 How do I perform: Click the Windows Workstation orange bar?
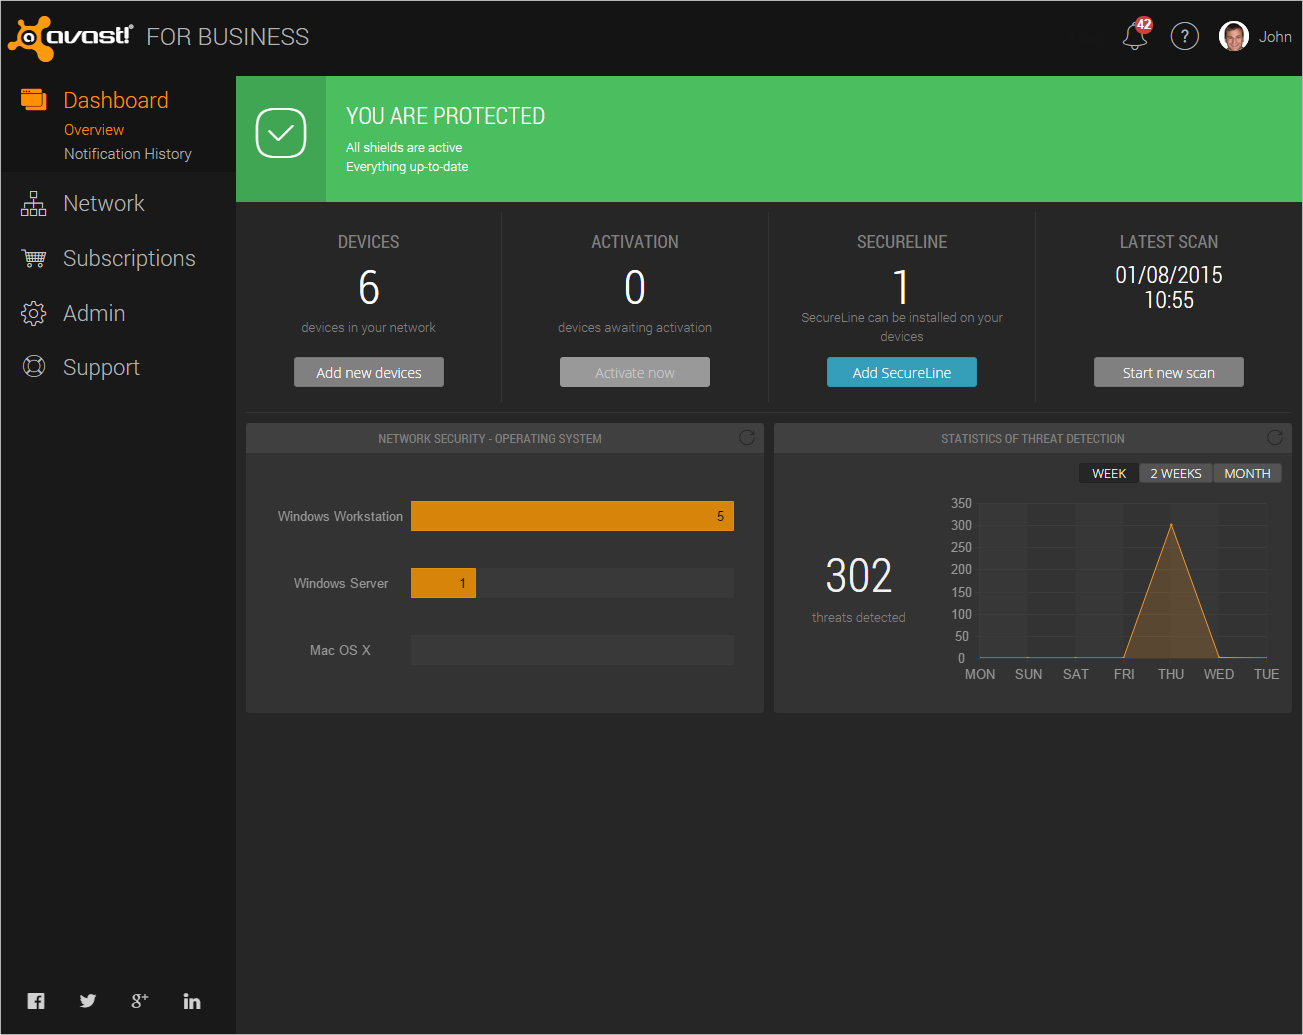pyautogui.click(x=572, y=516)
